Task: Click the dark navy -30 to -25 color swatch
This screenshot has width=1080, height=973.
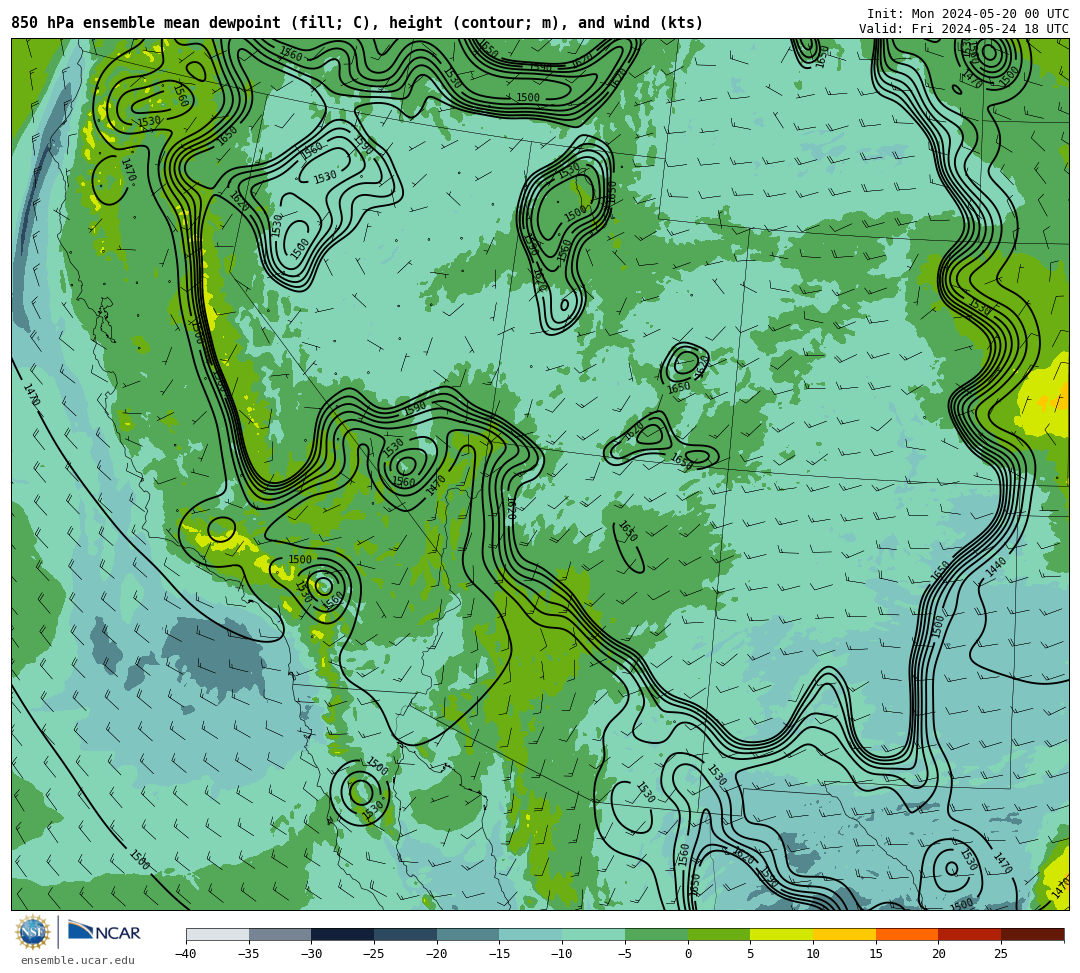Action: 343,934
